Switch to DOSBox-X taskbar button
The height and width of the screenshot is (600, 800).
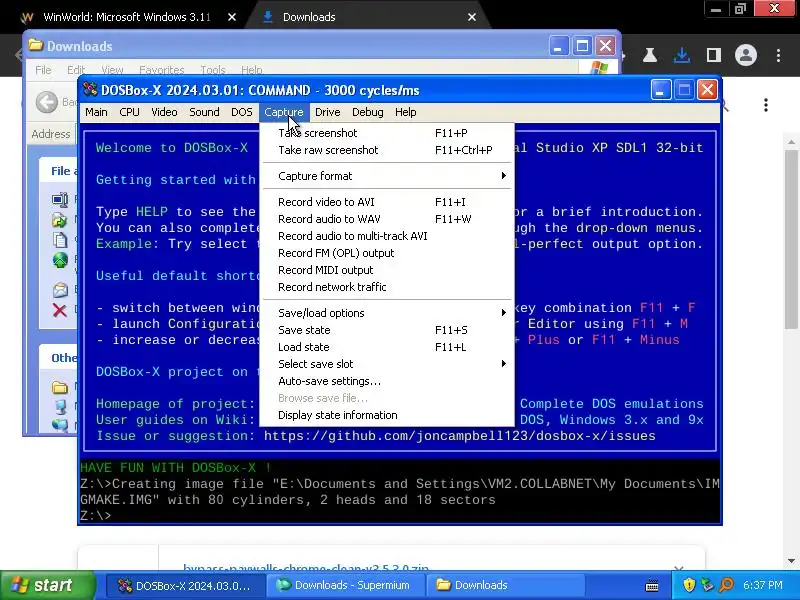click(185, 585)
